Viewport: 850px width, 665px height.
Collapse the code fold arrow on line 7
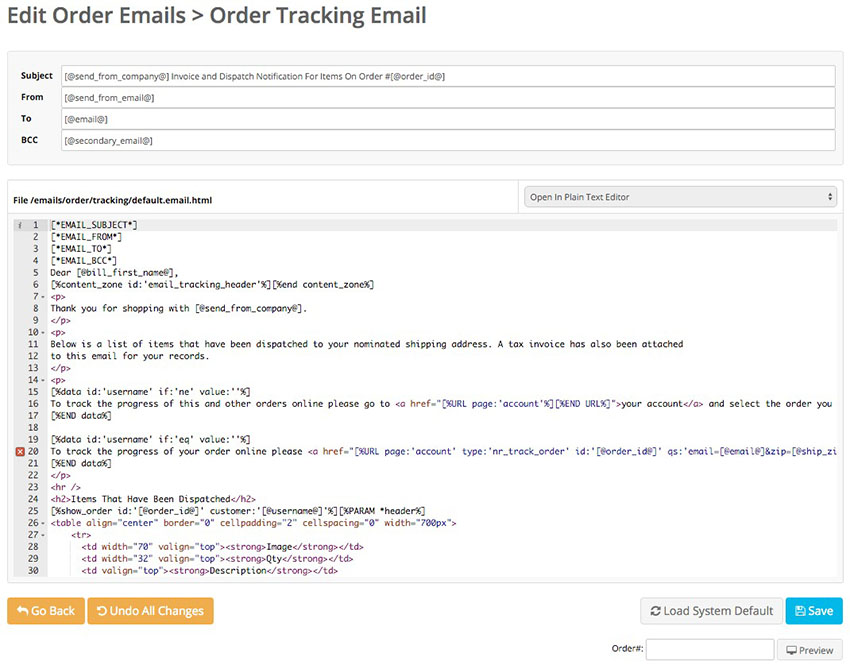43,296
